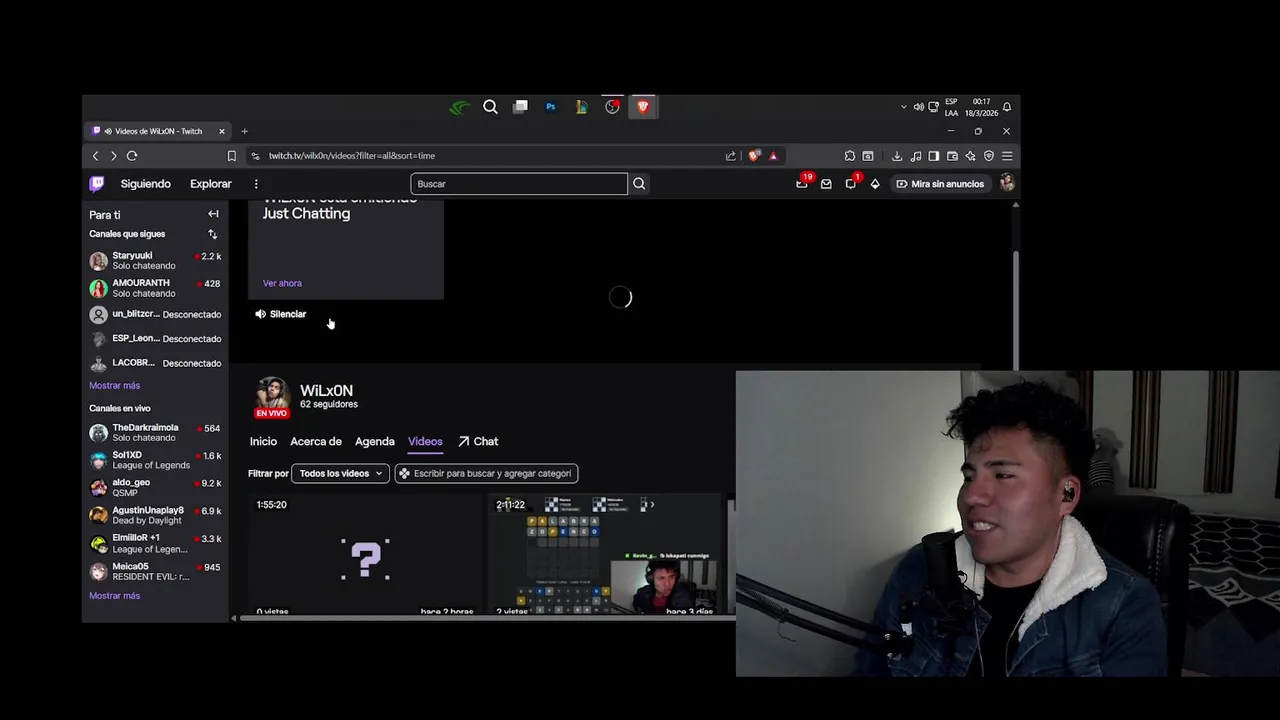Select the Videos tab
The height and width of the screenshot is (720, 1280).
tap(425, 441)
